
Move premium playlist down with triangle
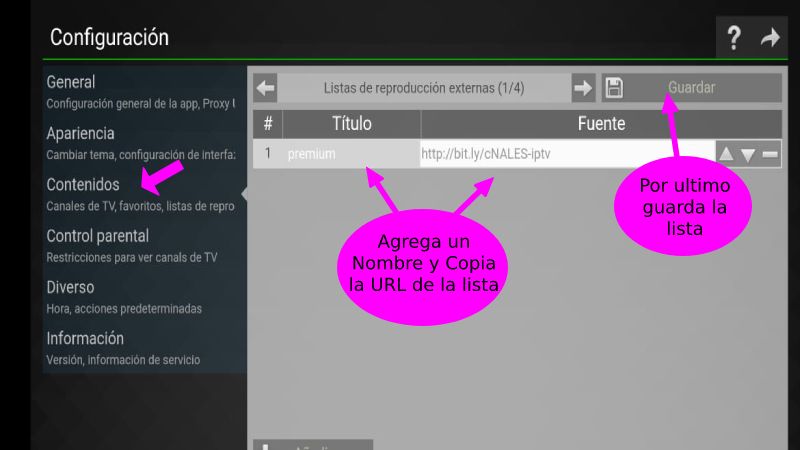747,154
